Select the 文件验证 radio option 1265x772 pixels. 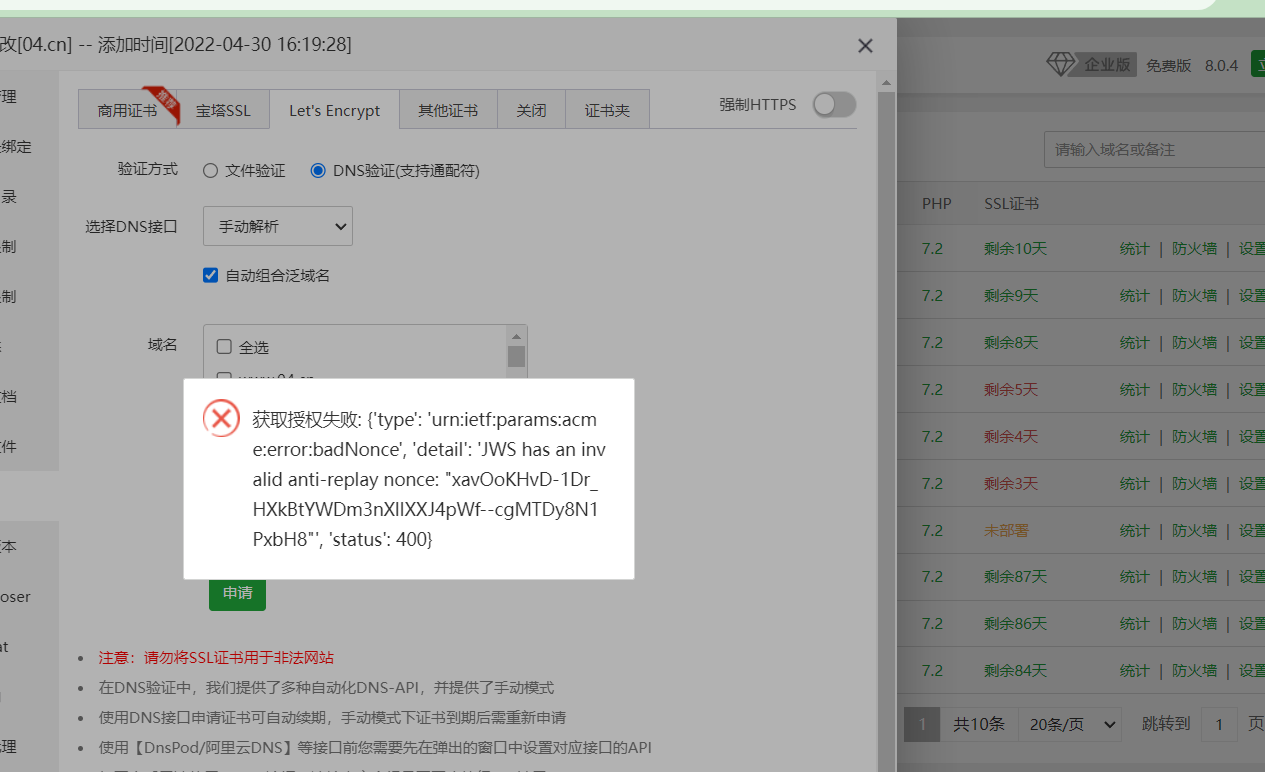pyautogui.click(x=210, y=171)
